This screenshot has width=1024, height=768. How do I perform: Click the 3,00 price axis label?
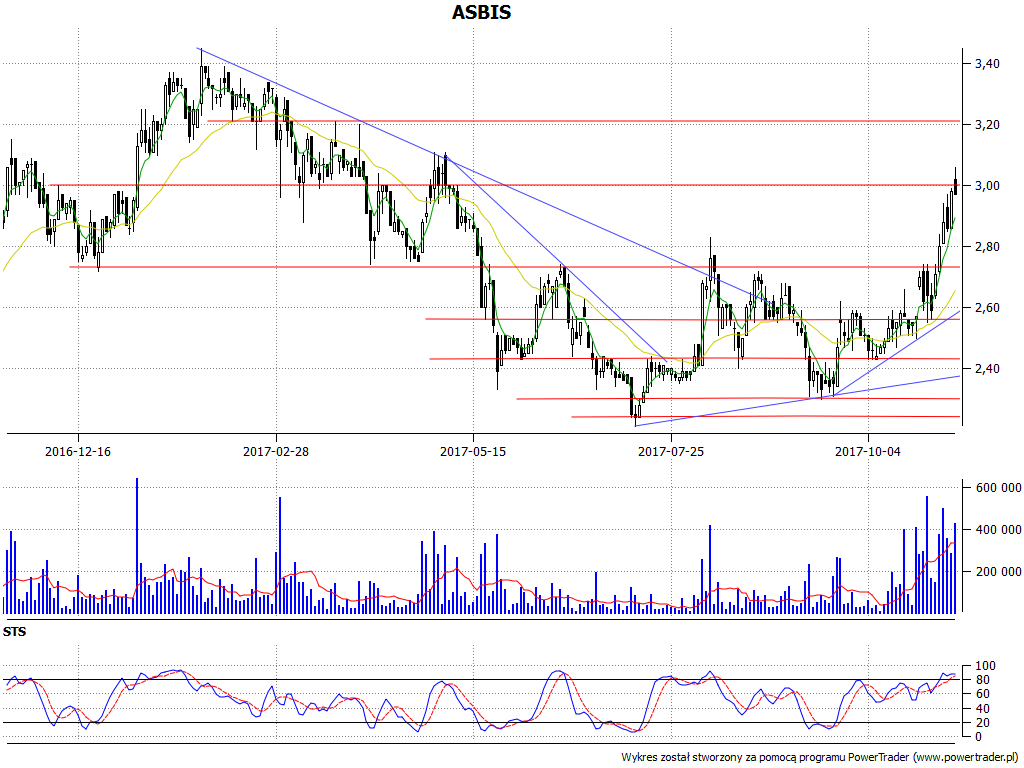click(x=987, y=185)
